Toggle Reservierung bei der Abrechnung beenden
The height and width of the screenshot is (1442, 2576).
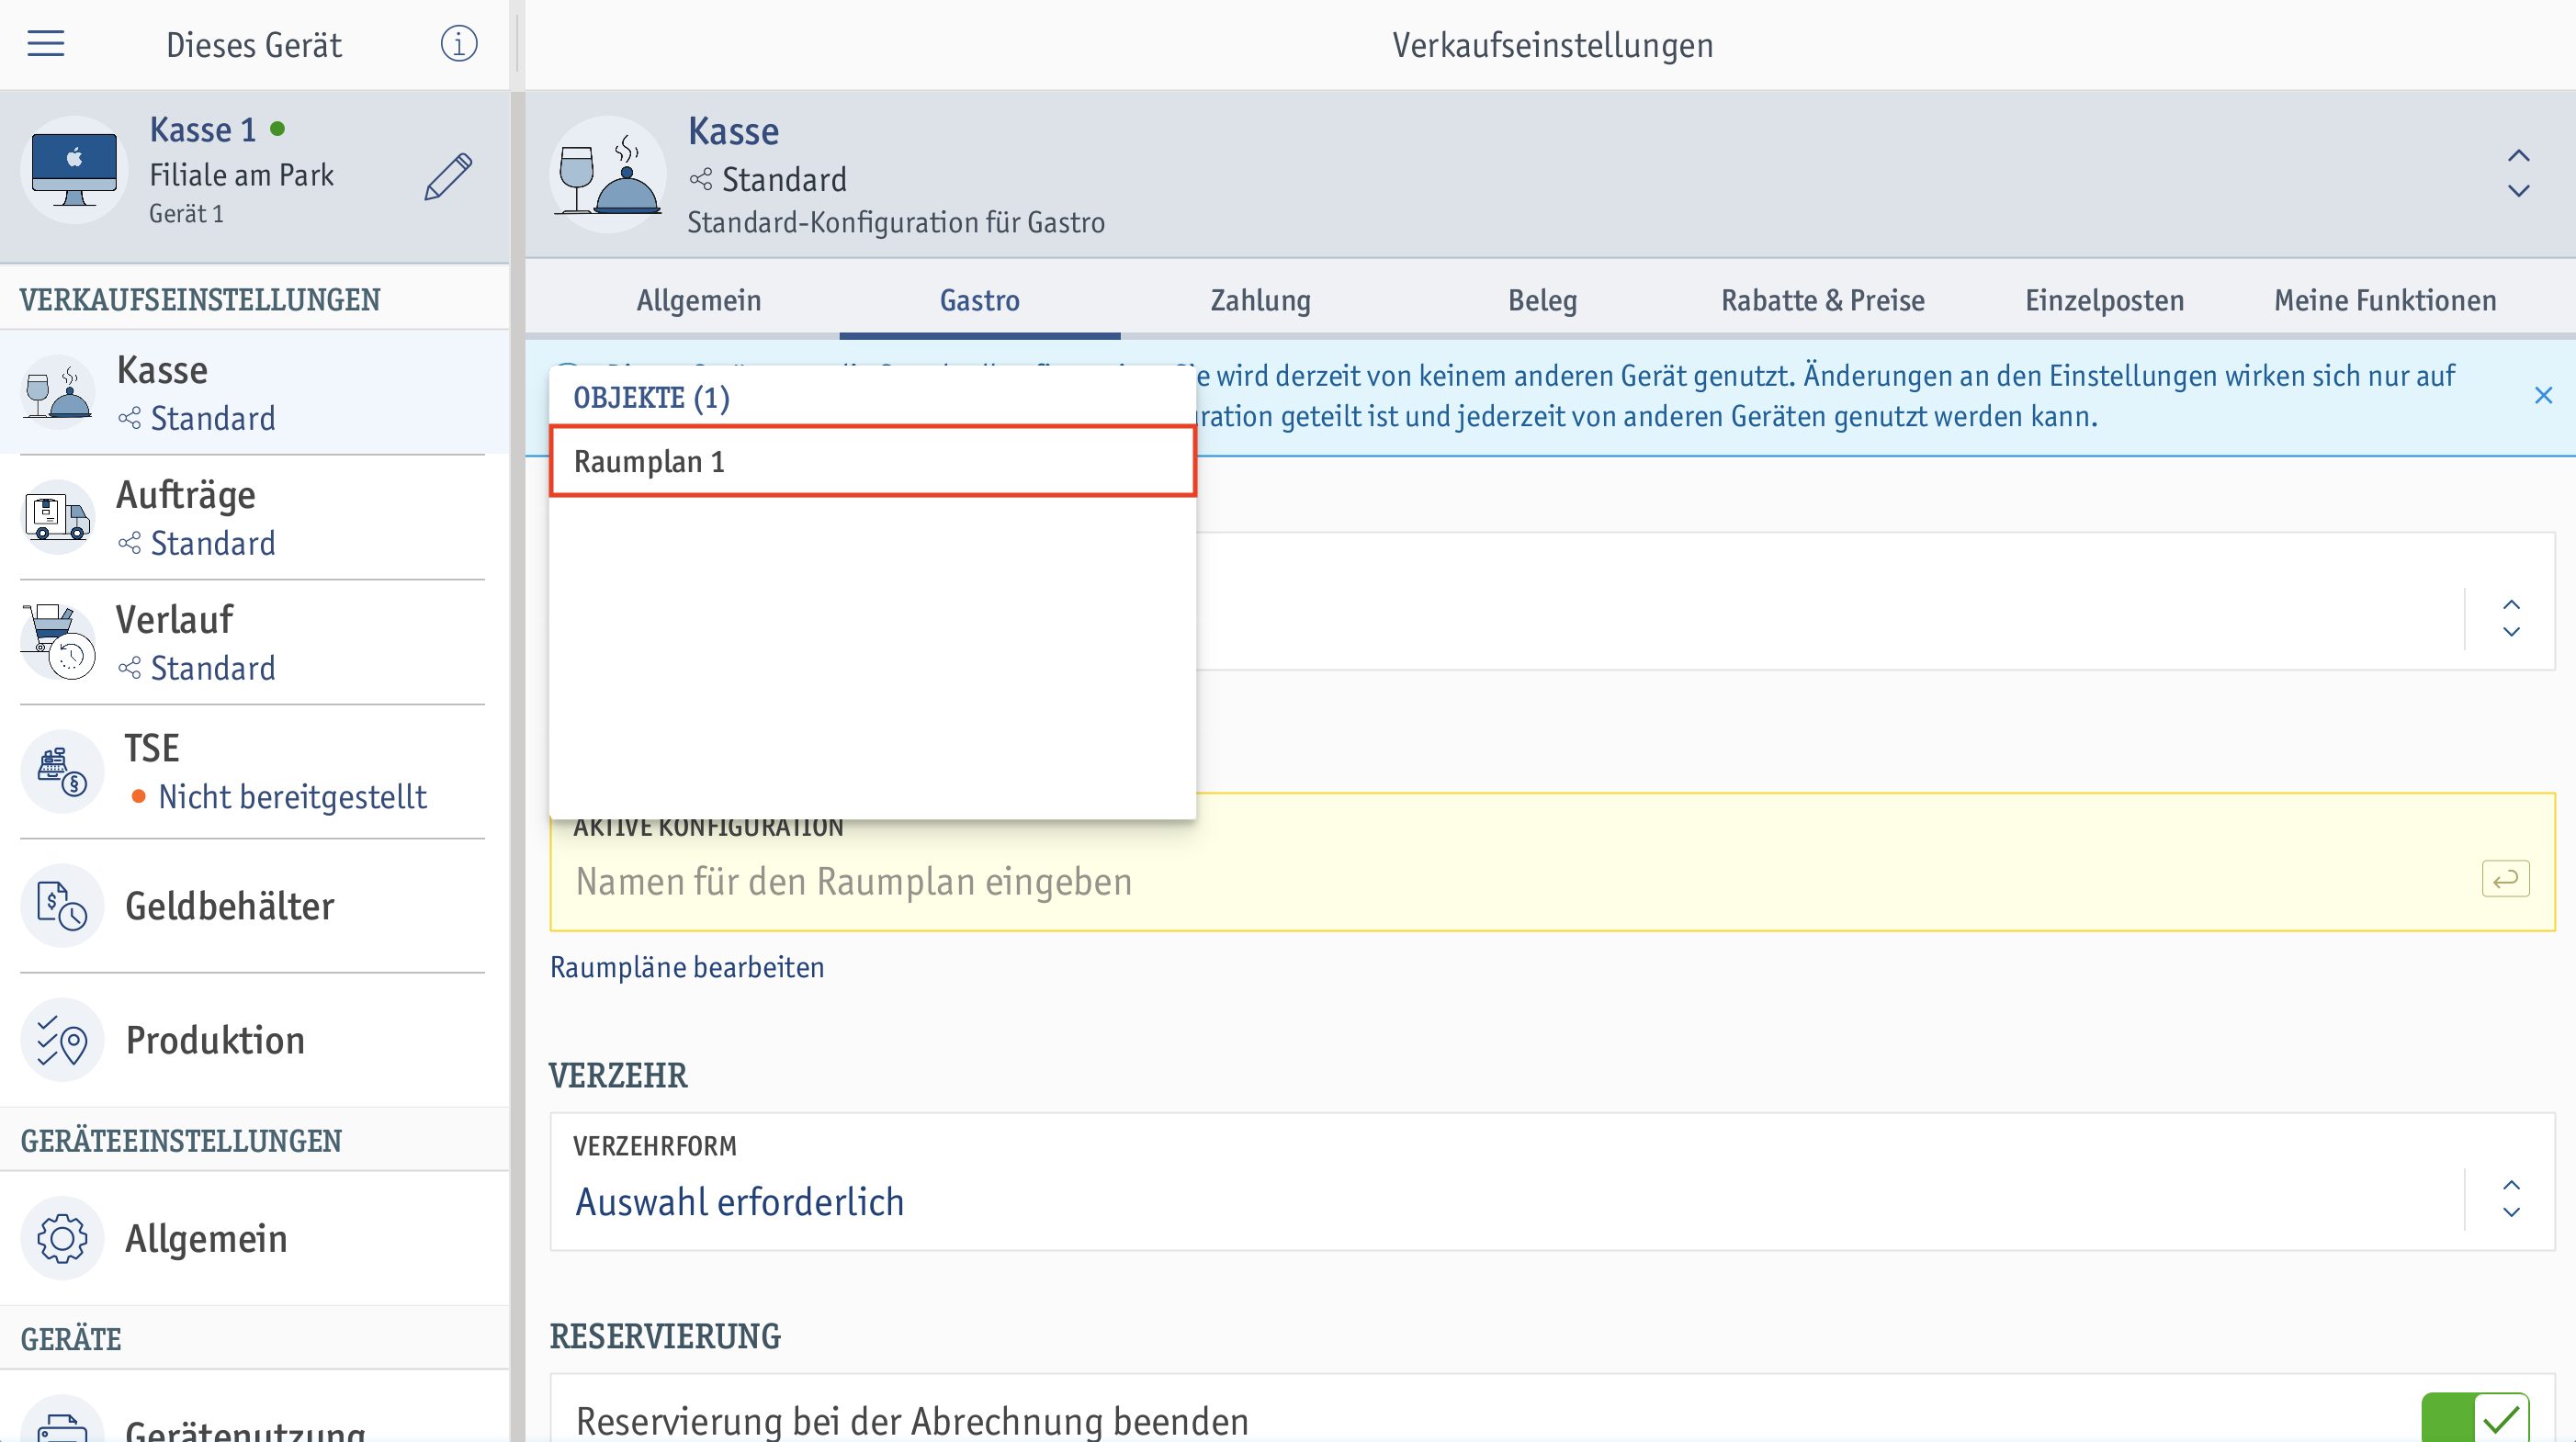[2475, 1417]
